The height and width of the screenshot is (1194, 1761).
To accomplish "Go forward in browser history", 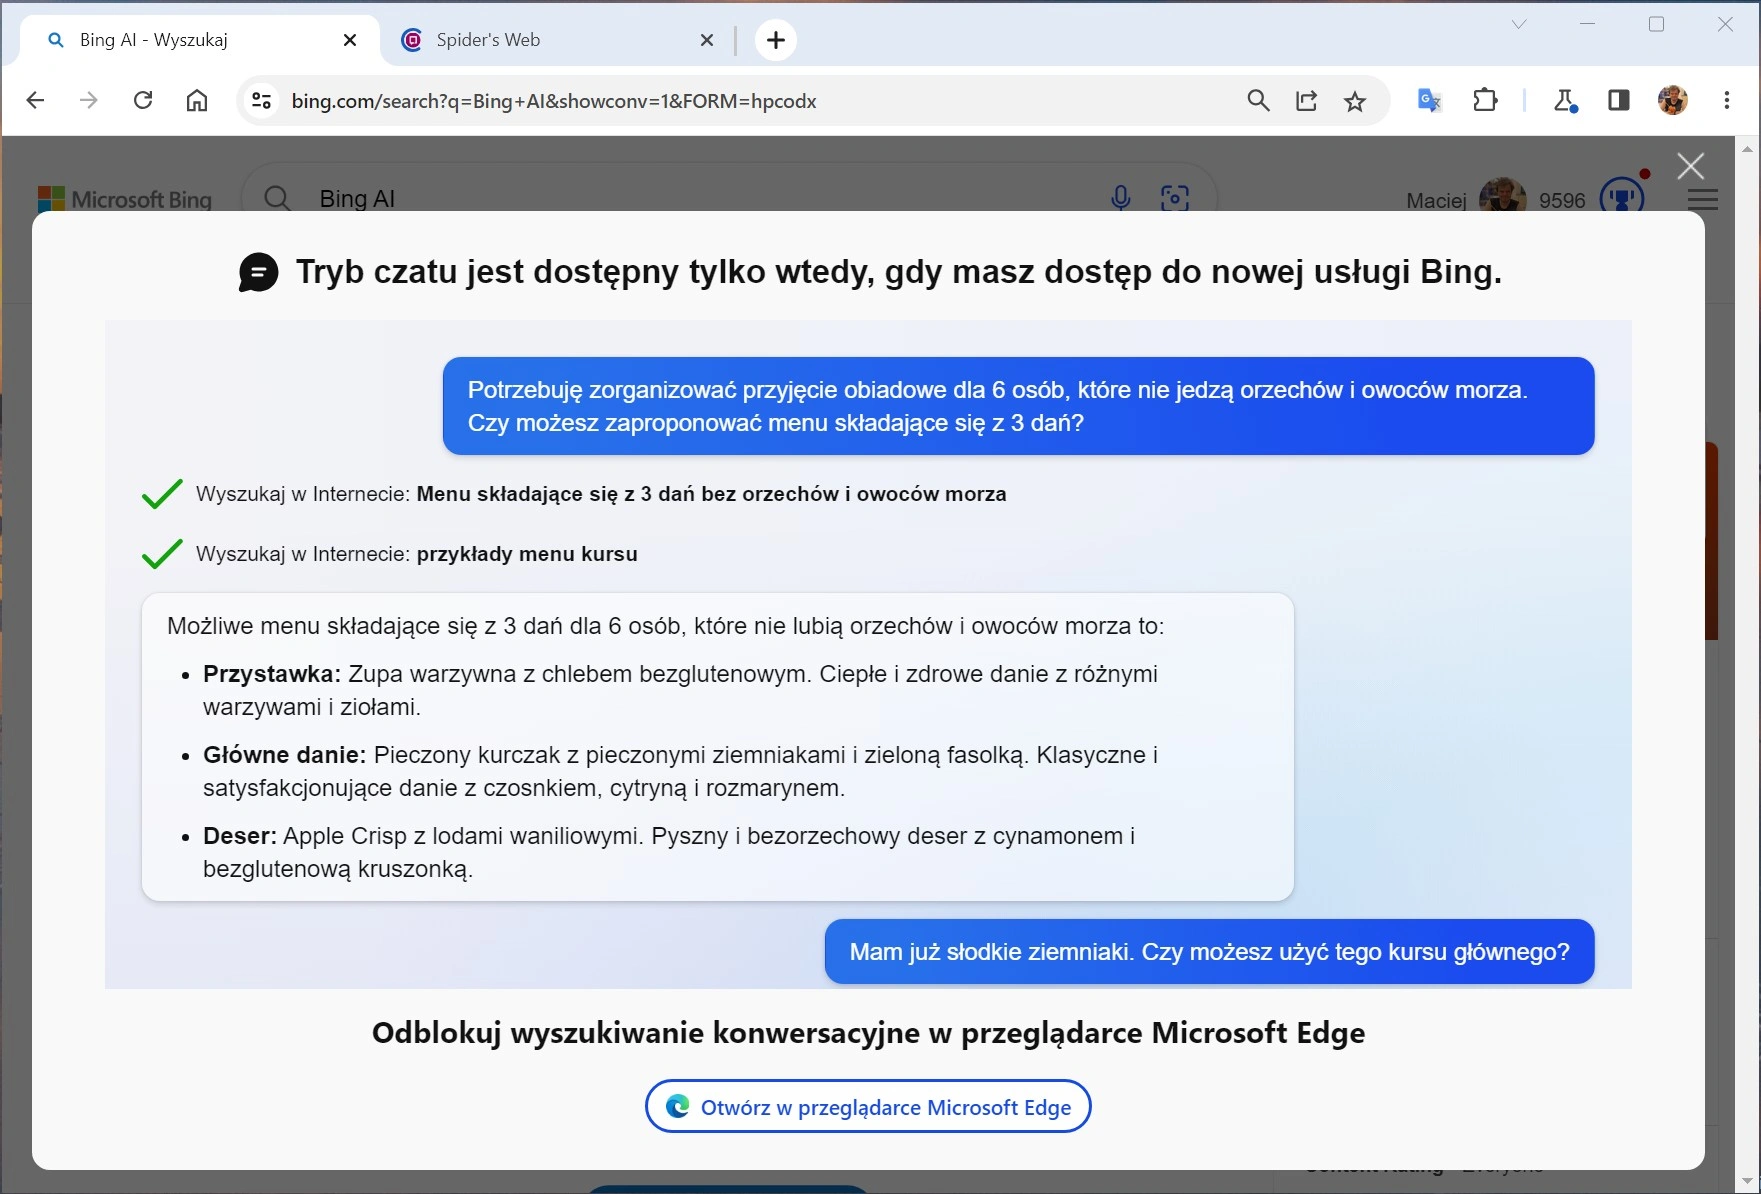I will click(89, 100).
